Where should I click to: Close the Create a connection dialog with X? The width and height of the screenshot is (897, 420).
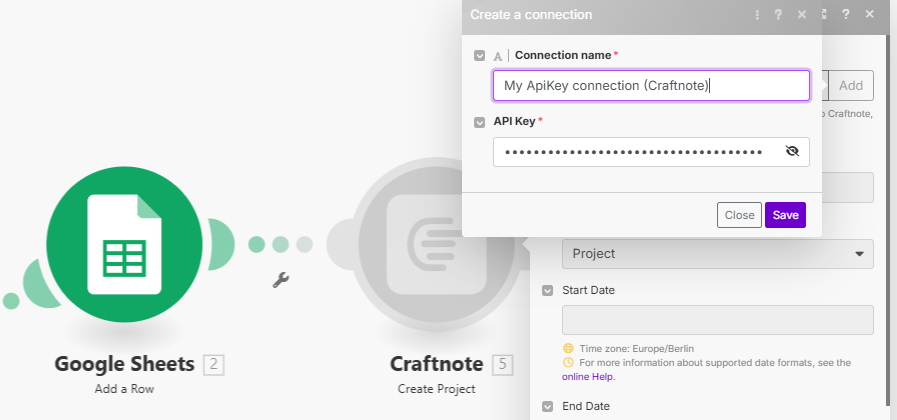[802, 15]
